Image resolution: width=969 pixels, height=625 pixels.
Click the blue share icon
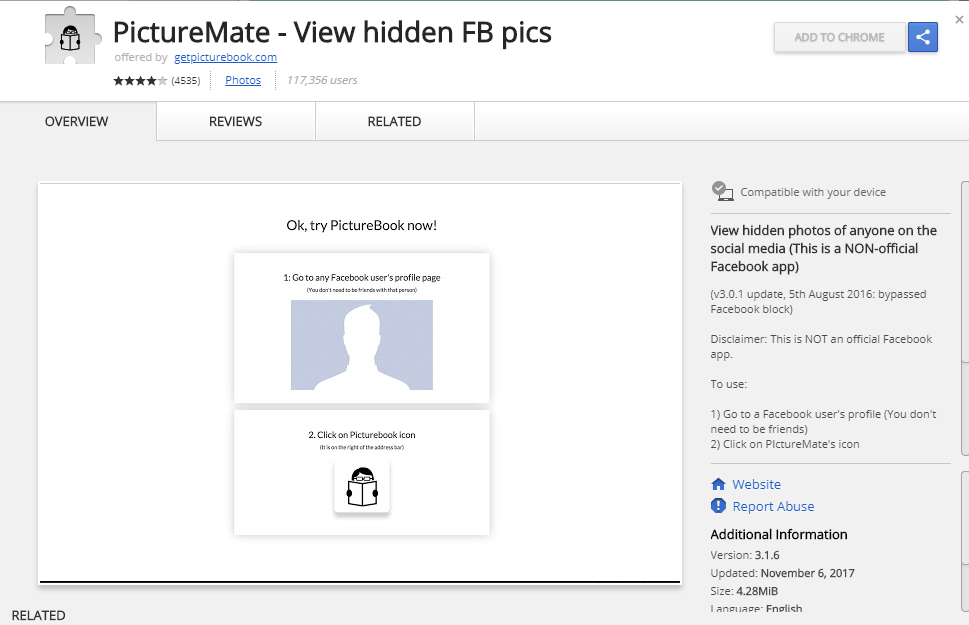[921, 37]
